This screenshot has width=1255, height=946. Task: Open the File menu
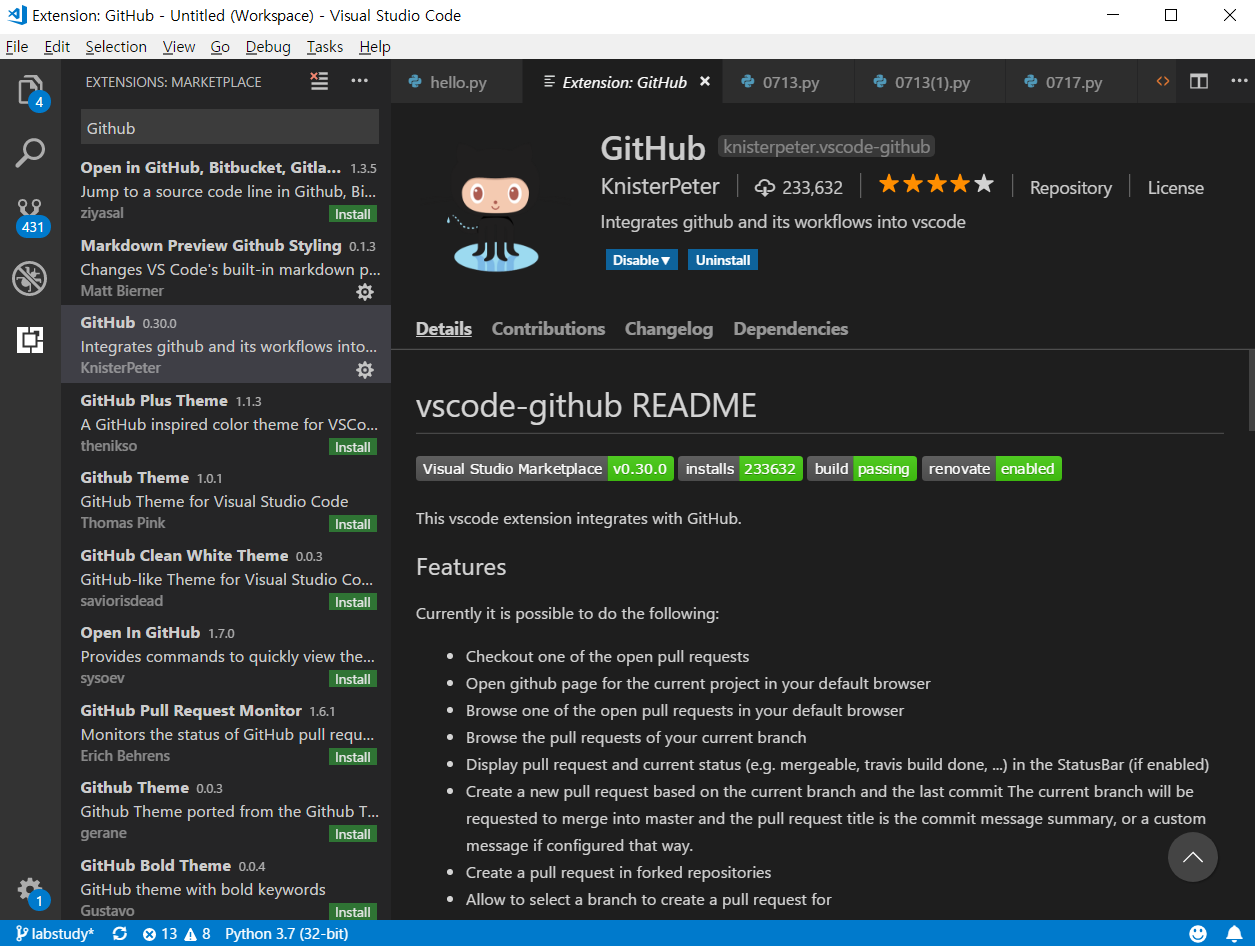coord(17,47)
